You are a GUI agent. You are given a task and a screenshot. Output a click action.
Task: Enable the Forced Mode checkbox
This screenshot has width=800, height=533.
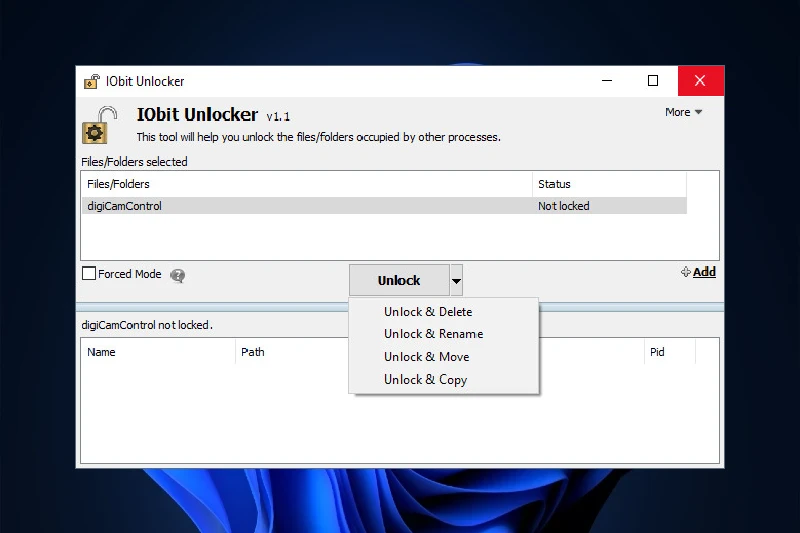pyautogui.click(x=89, y=273)
